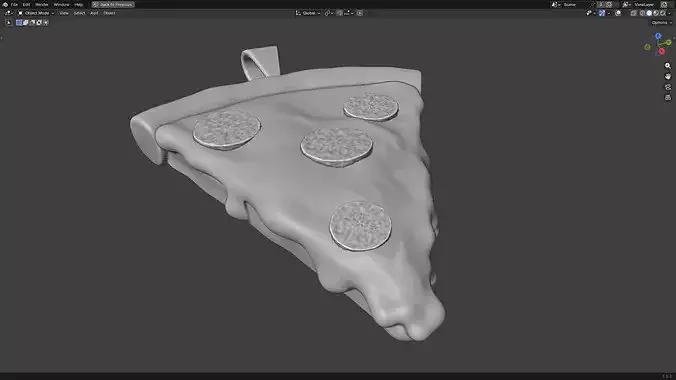Switch to wireframe viewport shading
This screenshot has height=380, width=676.
642,13
